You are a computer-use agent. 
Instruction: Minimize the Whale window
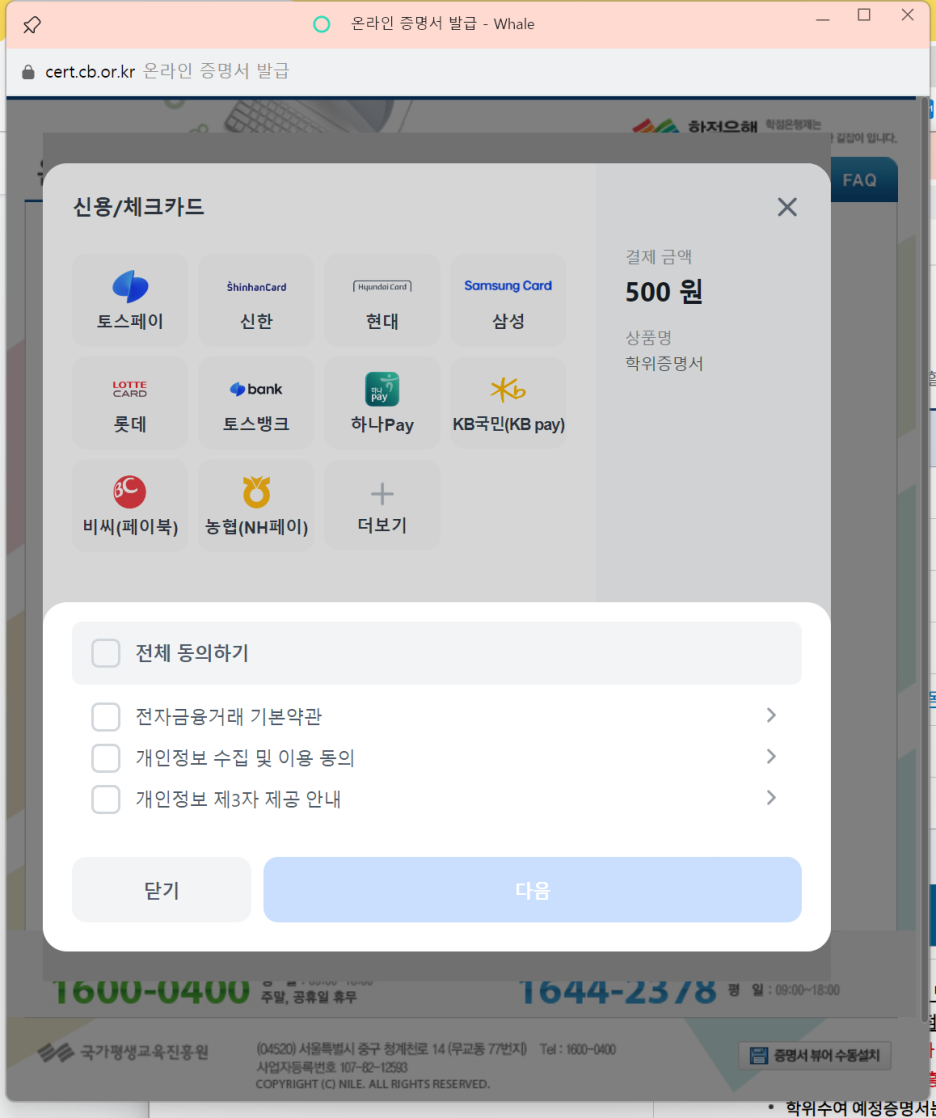pyautogui.click(x=823, y=19)
